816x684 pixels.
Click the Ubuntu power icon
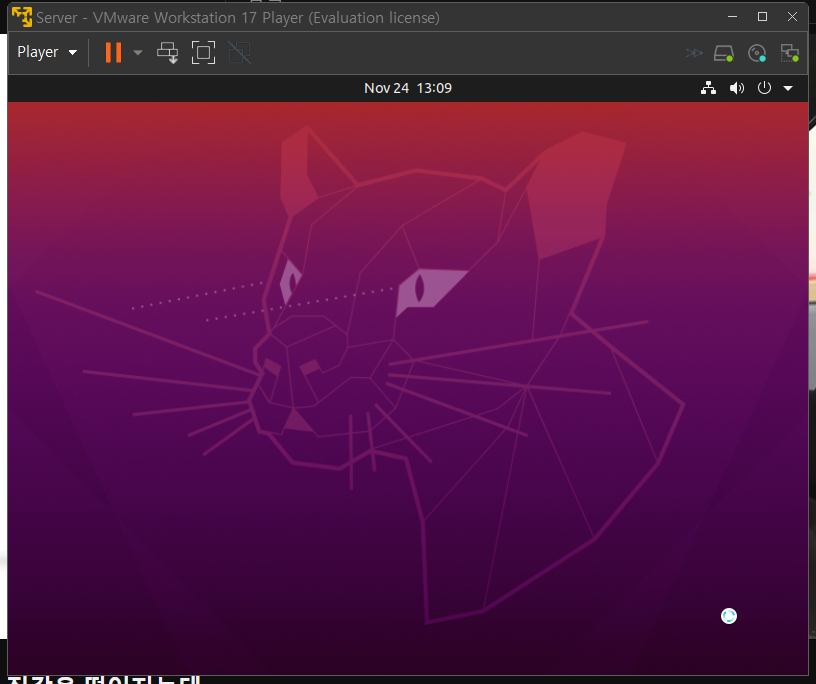(764, 87)
